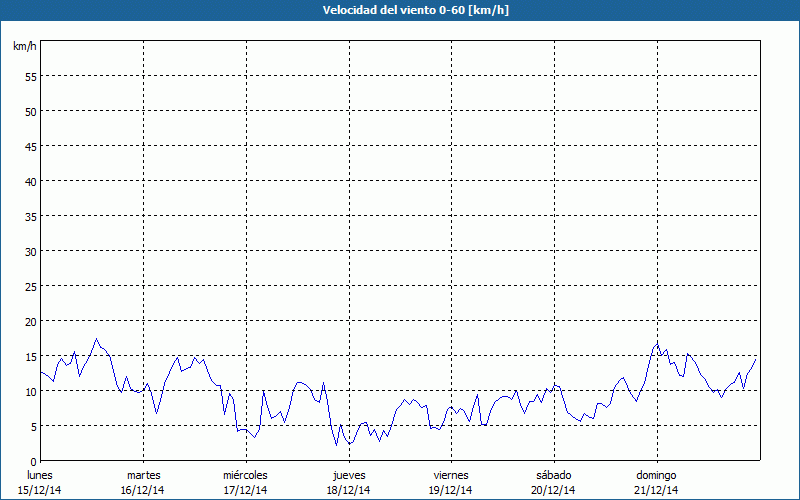This screenshot has height=500, width=800.
Task: Click the 10 tick label on the y-axis
Action: click(30, 391)
